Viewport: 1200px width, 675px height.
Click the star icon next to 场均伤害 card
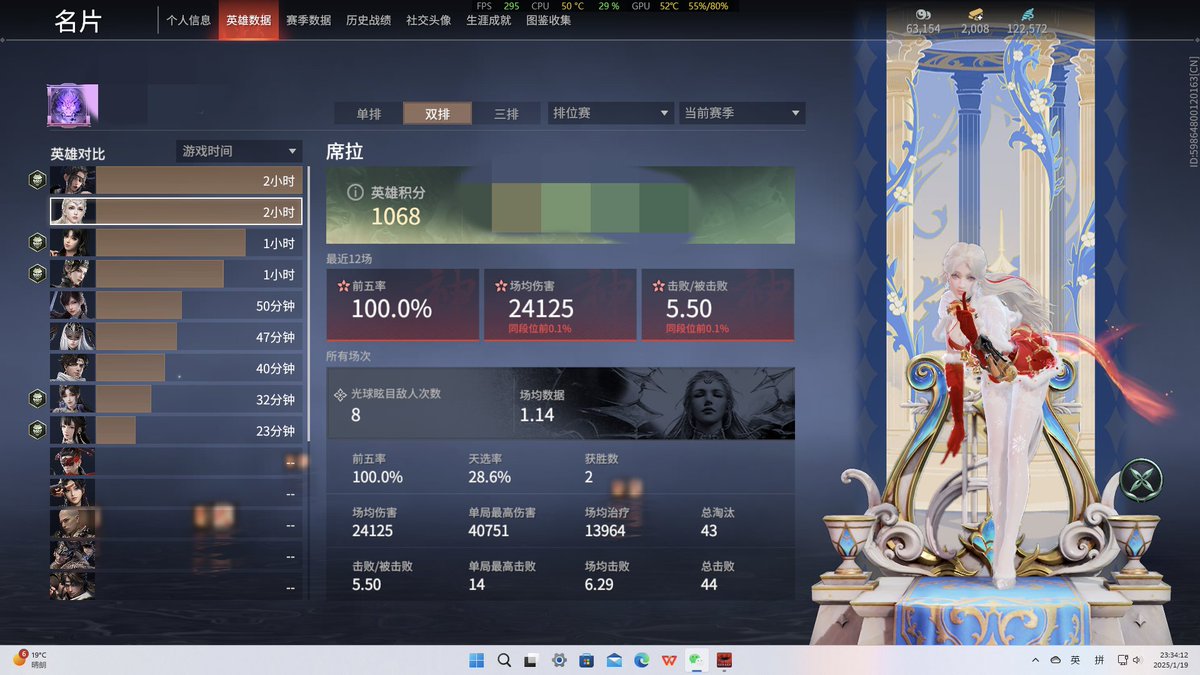(500, 286)
